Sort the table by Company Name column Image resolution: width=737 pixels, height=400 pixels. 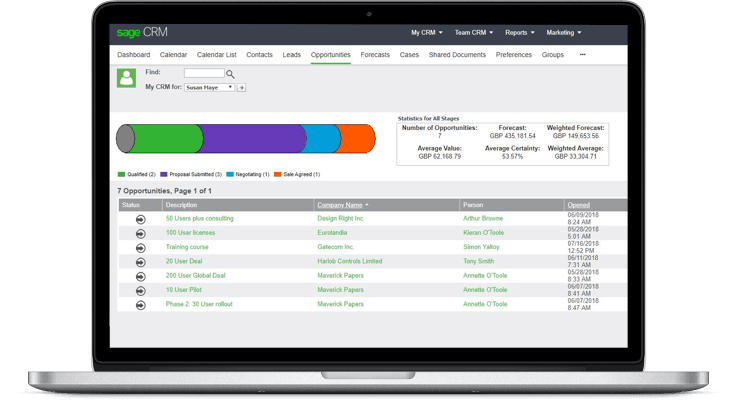click(341, 205)
